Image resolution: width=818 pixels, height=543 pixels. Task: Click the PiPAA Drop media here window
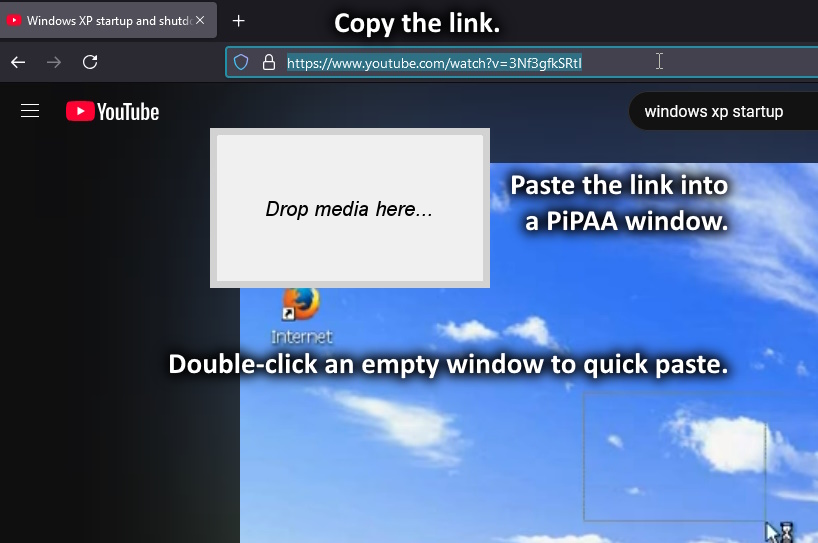350,208
